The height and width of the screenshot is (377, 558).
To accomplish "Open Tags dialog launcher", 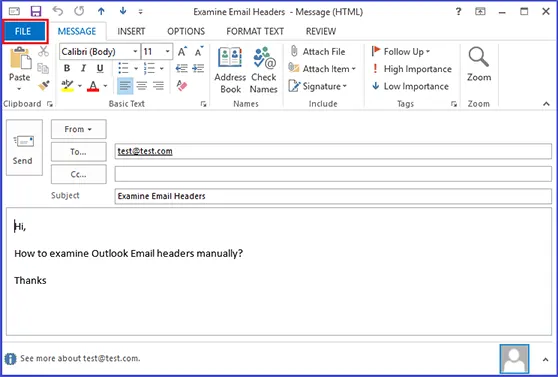I will coord(454,104).
